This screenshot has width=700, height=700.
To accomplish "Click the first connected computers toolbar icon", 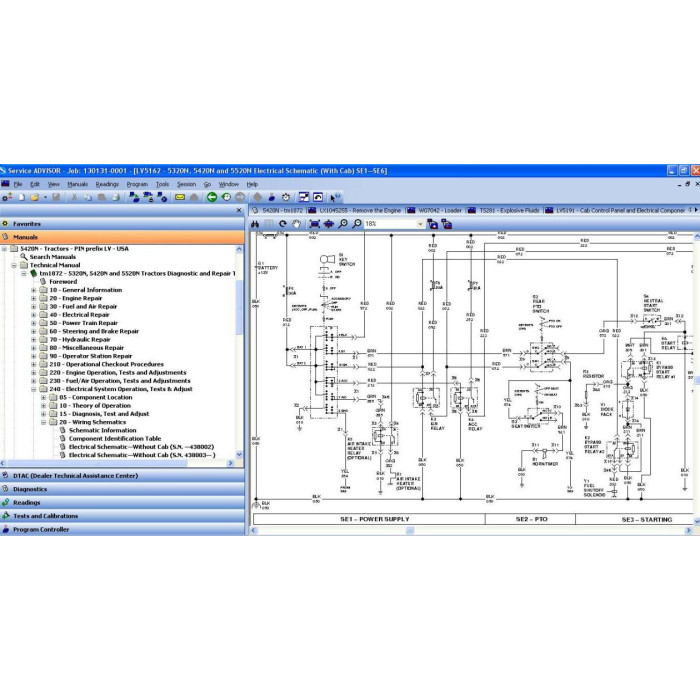I will click(x=133, y=197).
